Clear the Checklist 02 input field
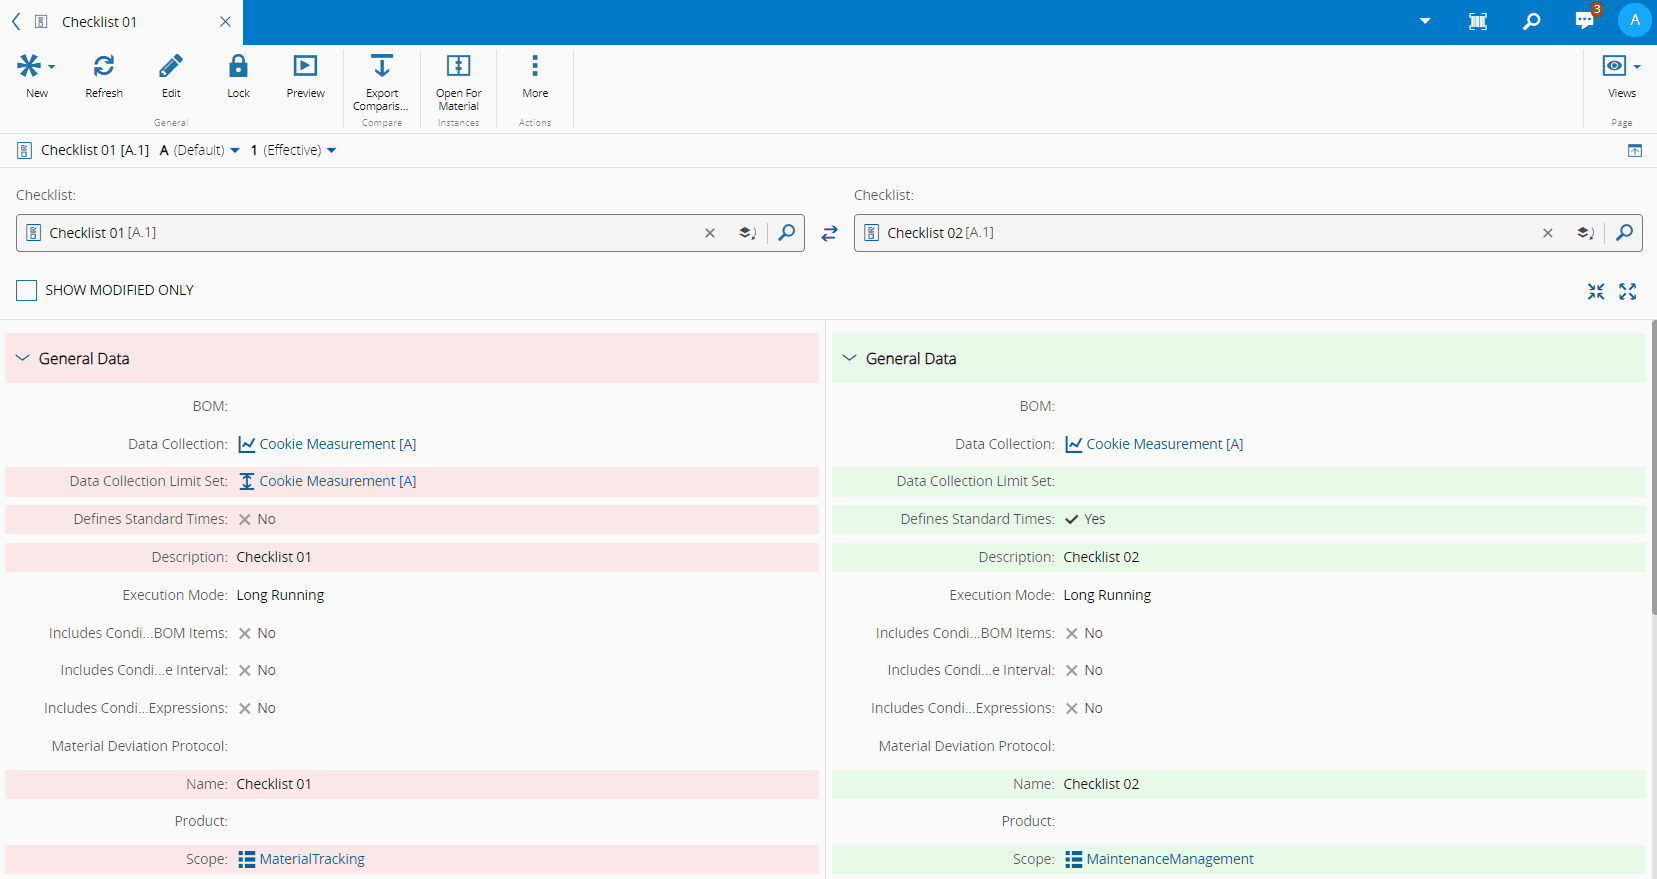 1547,233
